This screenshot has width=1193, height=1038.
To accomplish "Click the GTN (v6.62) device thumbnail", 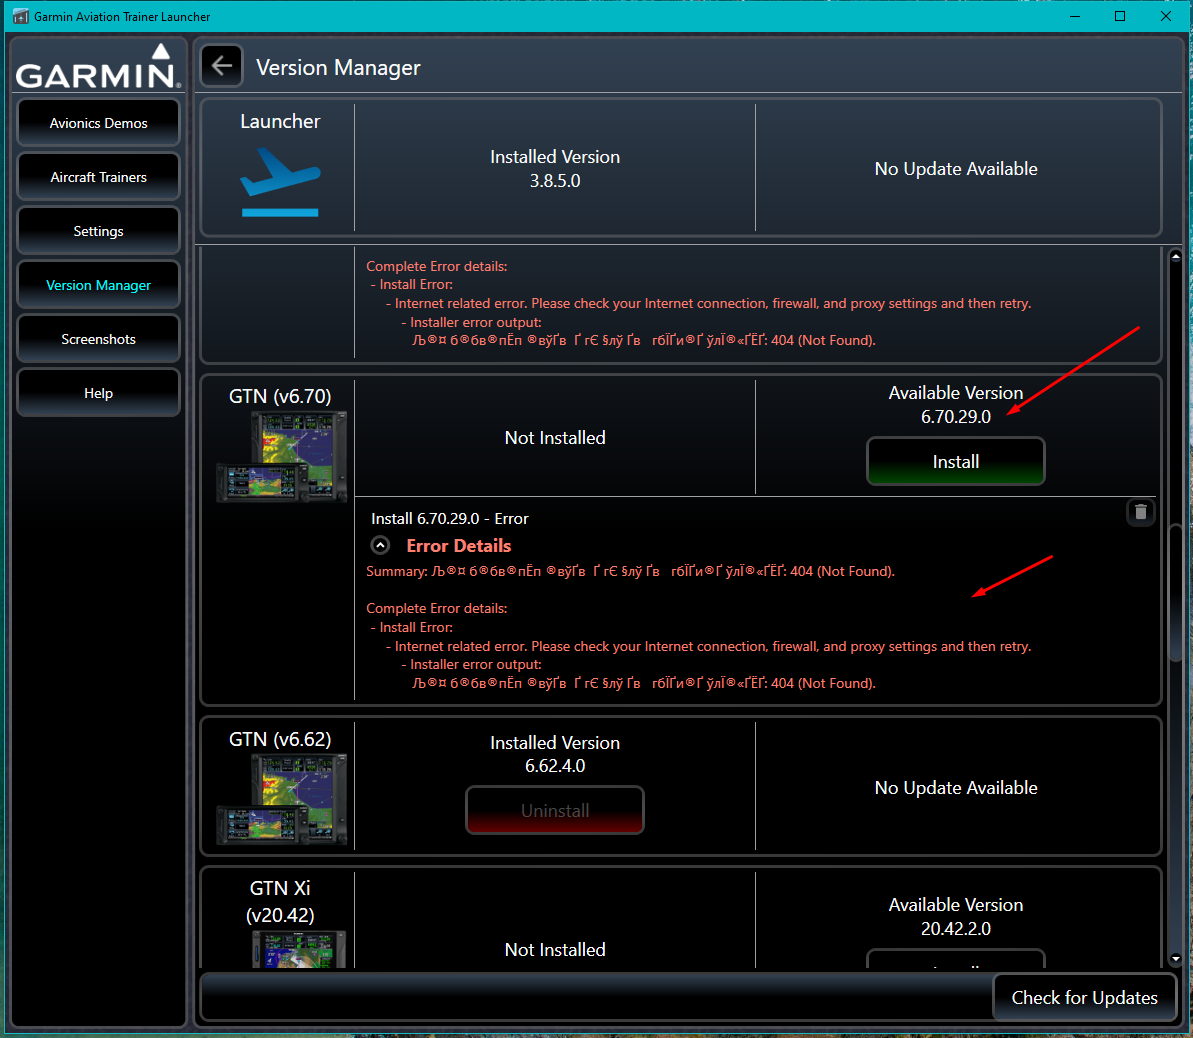I will coord(282,799).
